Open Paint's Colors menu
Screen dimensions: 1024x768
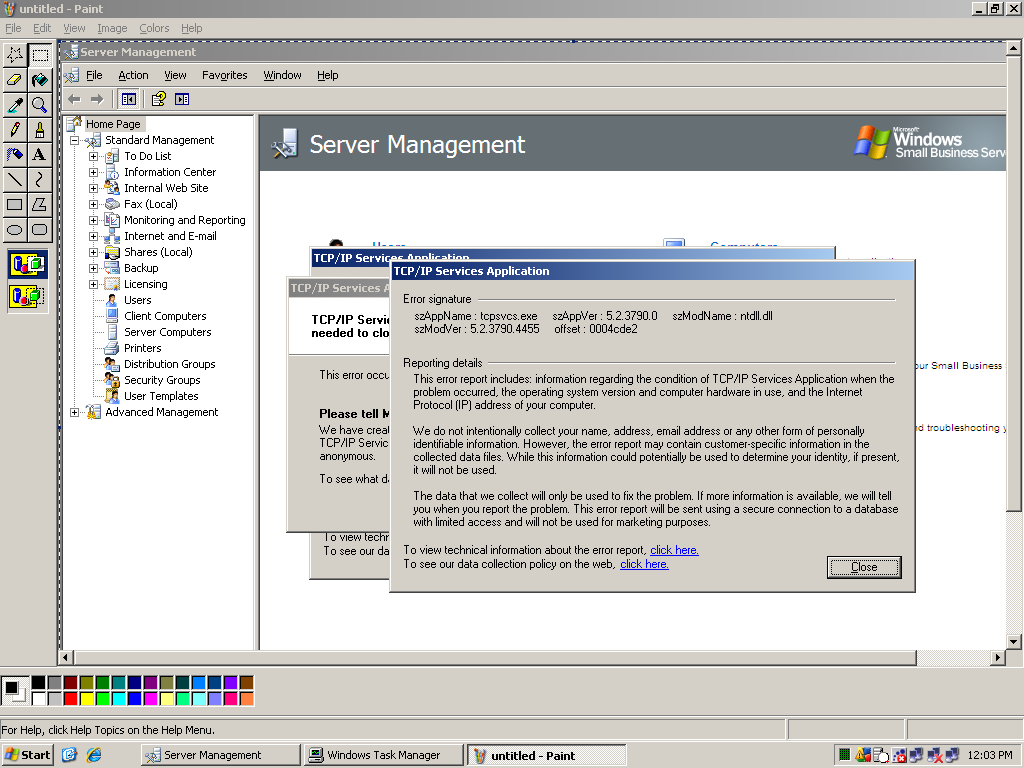click(154, 28)
